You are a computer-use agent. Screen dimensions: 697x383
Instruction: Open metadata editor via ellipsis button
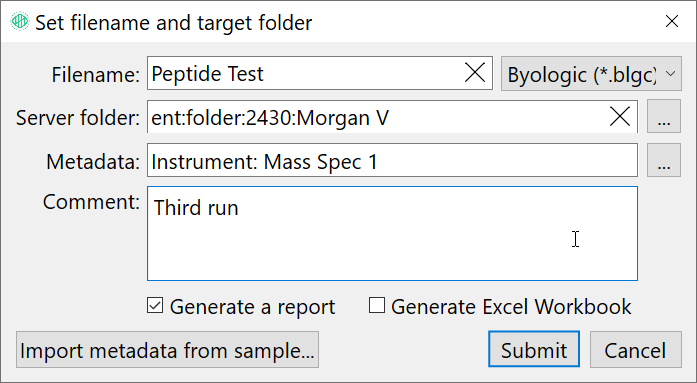664,160
